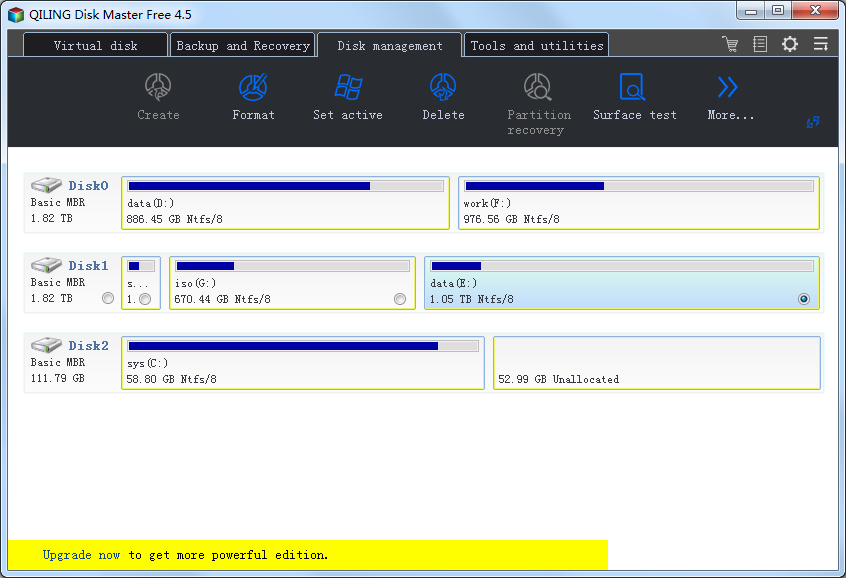Screen dimensions: 846x578
Task: Click the QILING app logo in title bar
Action: click(x=16, y=15)
